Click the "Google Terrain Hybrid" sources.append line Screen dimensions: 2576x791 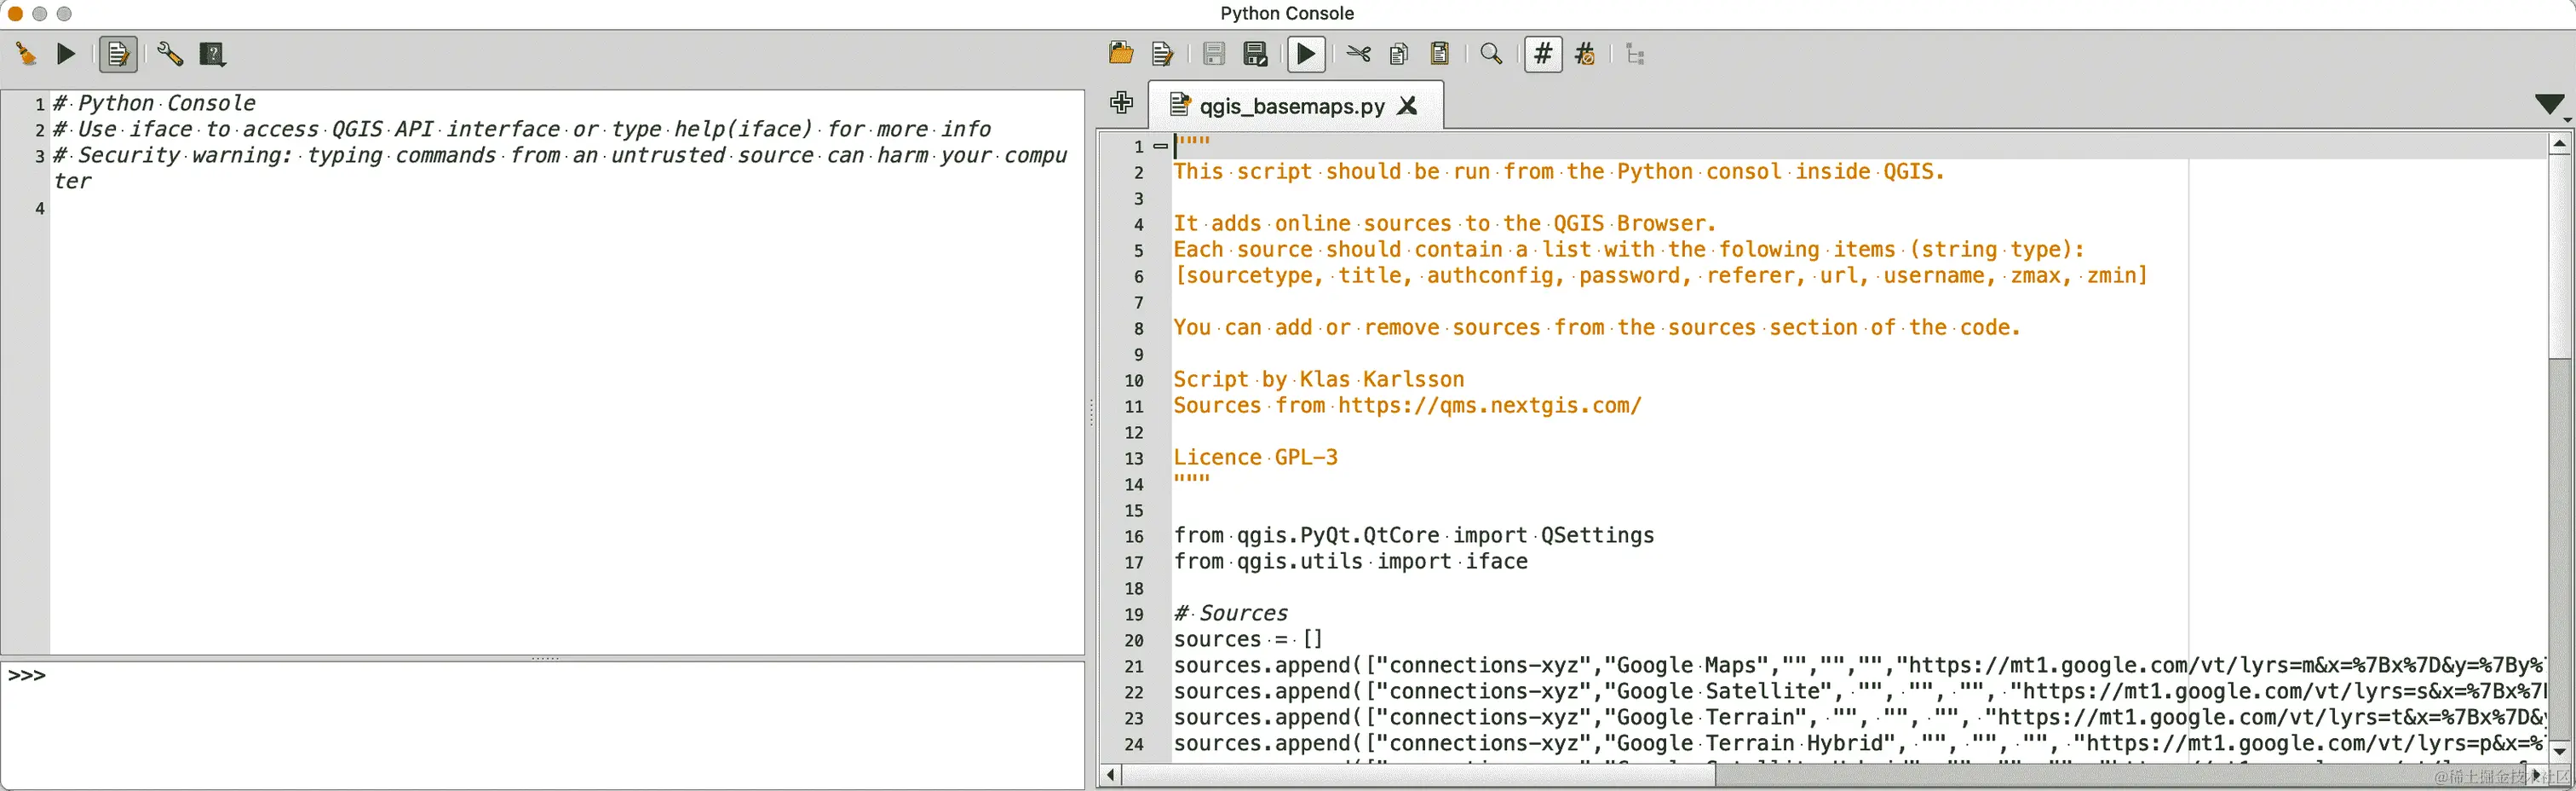(1859, 744)
